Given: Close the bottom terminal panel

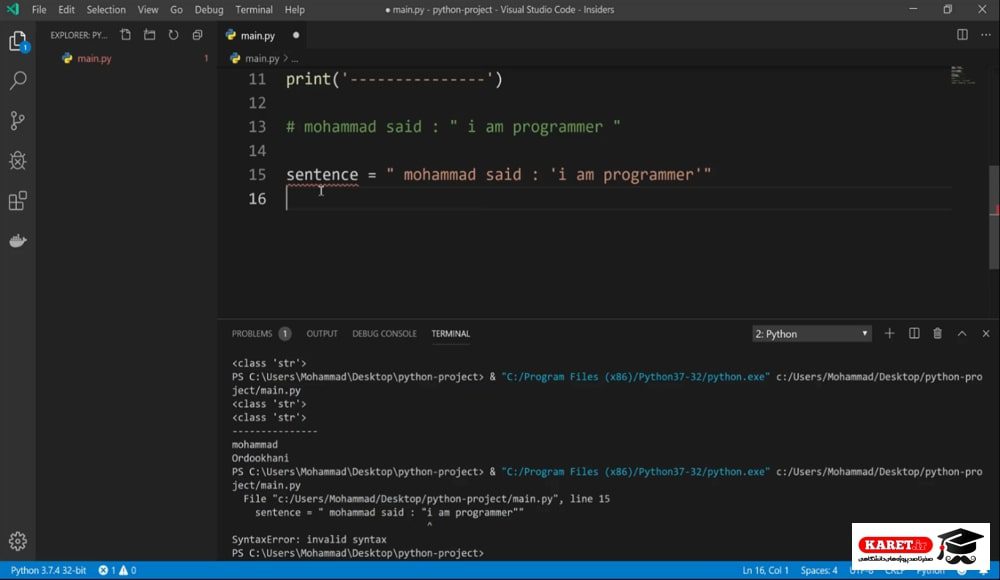Looking at the screenshot, I should click(x=986, y=334).
